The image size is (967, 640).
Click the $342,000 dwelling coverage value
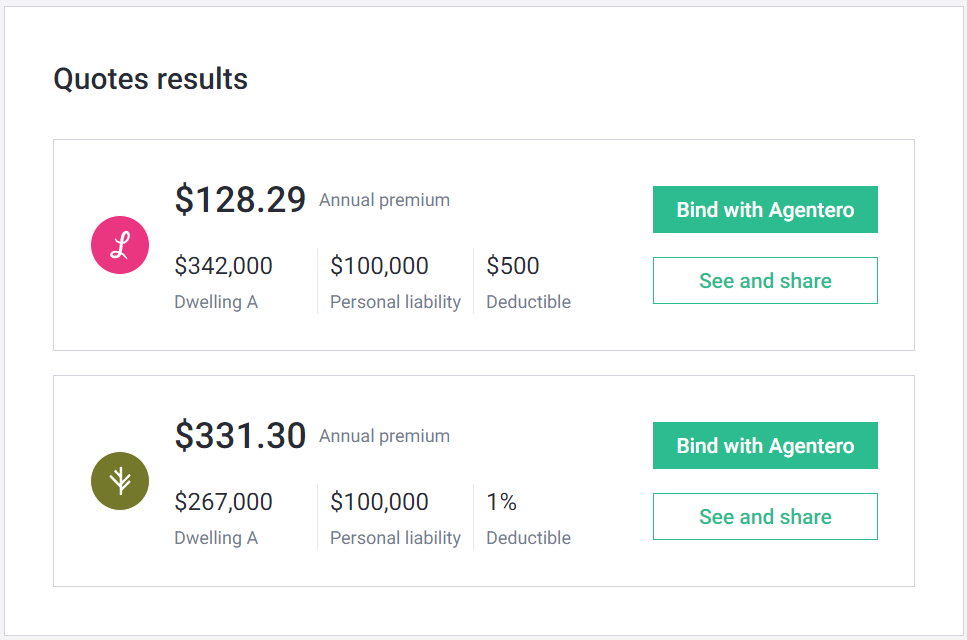click(223, 266)
